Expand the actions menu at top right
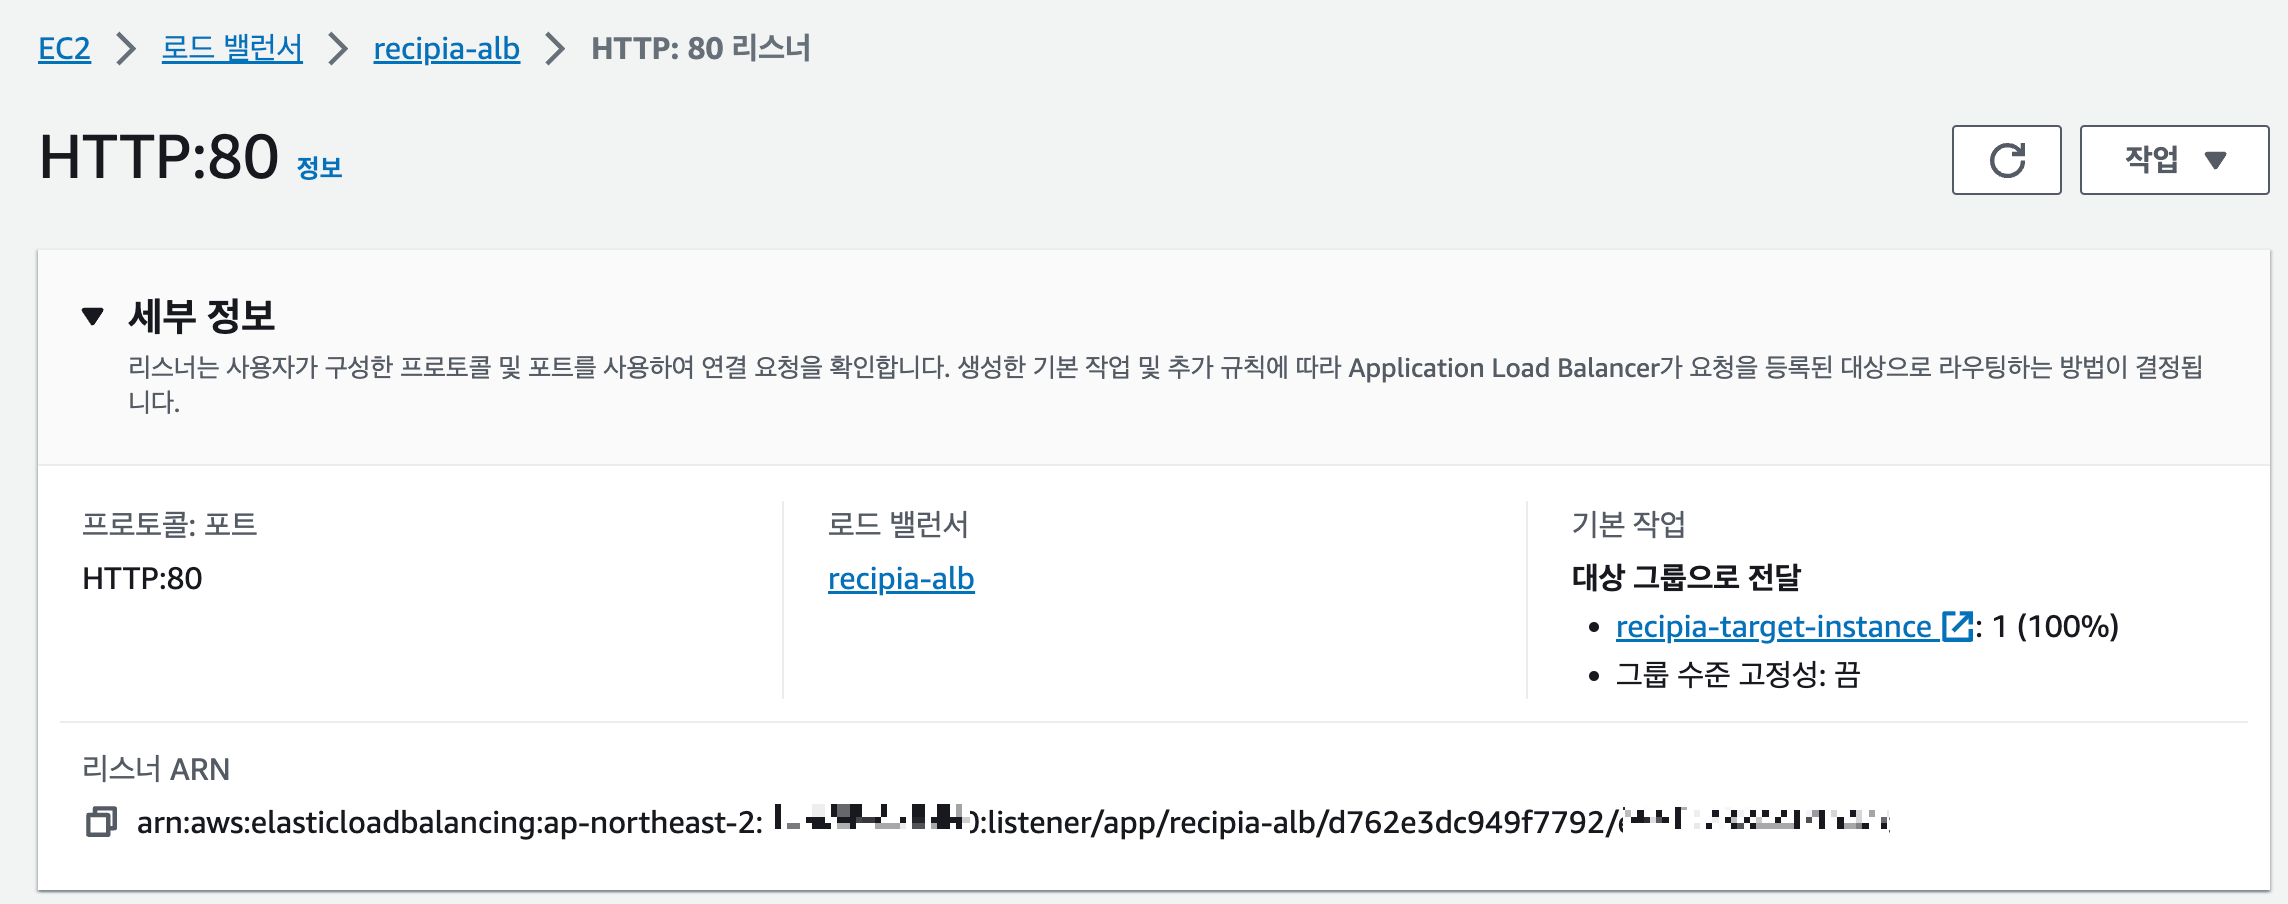The image size is (2288, 904). point(2172,159)
